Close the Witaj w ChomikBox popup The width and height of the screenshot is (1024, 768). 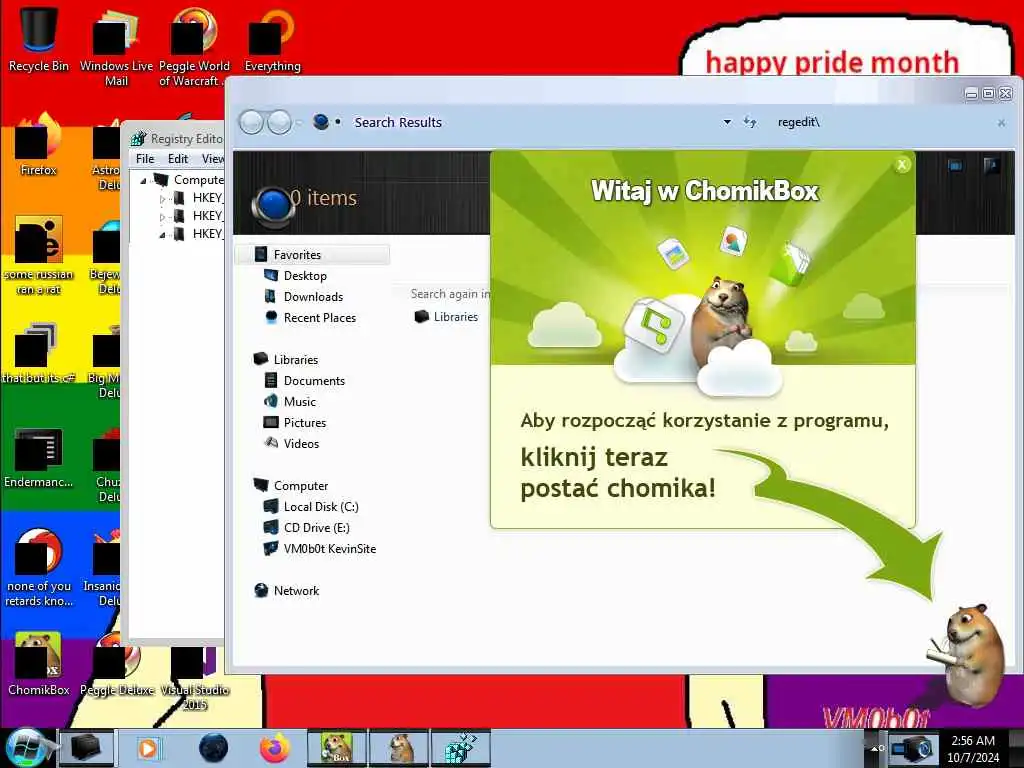tap(902, 165)
